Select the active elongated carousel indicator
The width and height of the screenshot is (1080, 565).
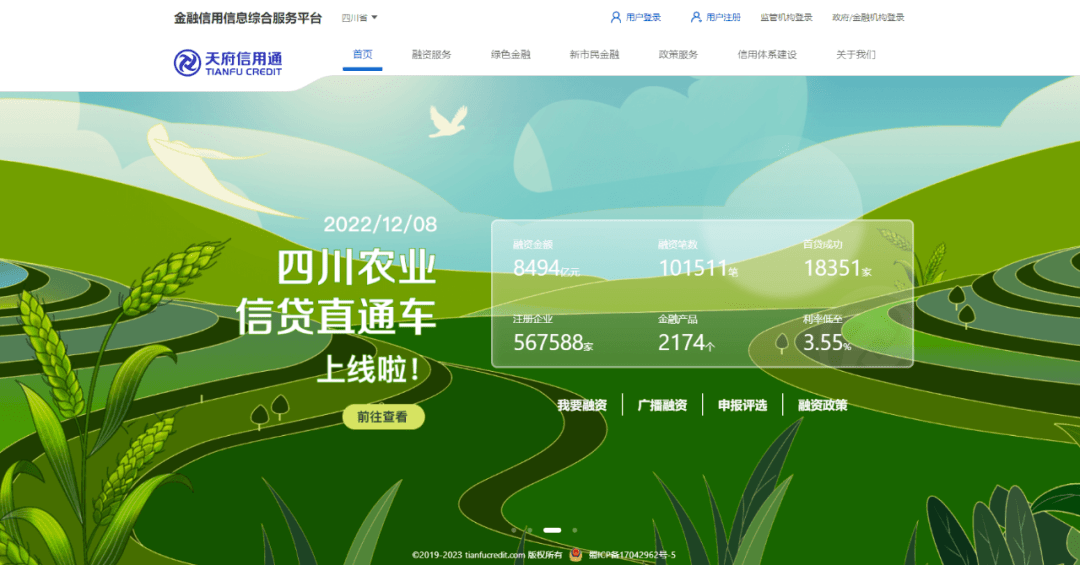click(x=552, y=530)
